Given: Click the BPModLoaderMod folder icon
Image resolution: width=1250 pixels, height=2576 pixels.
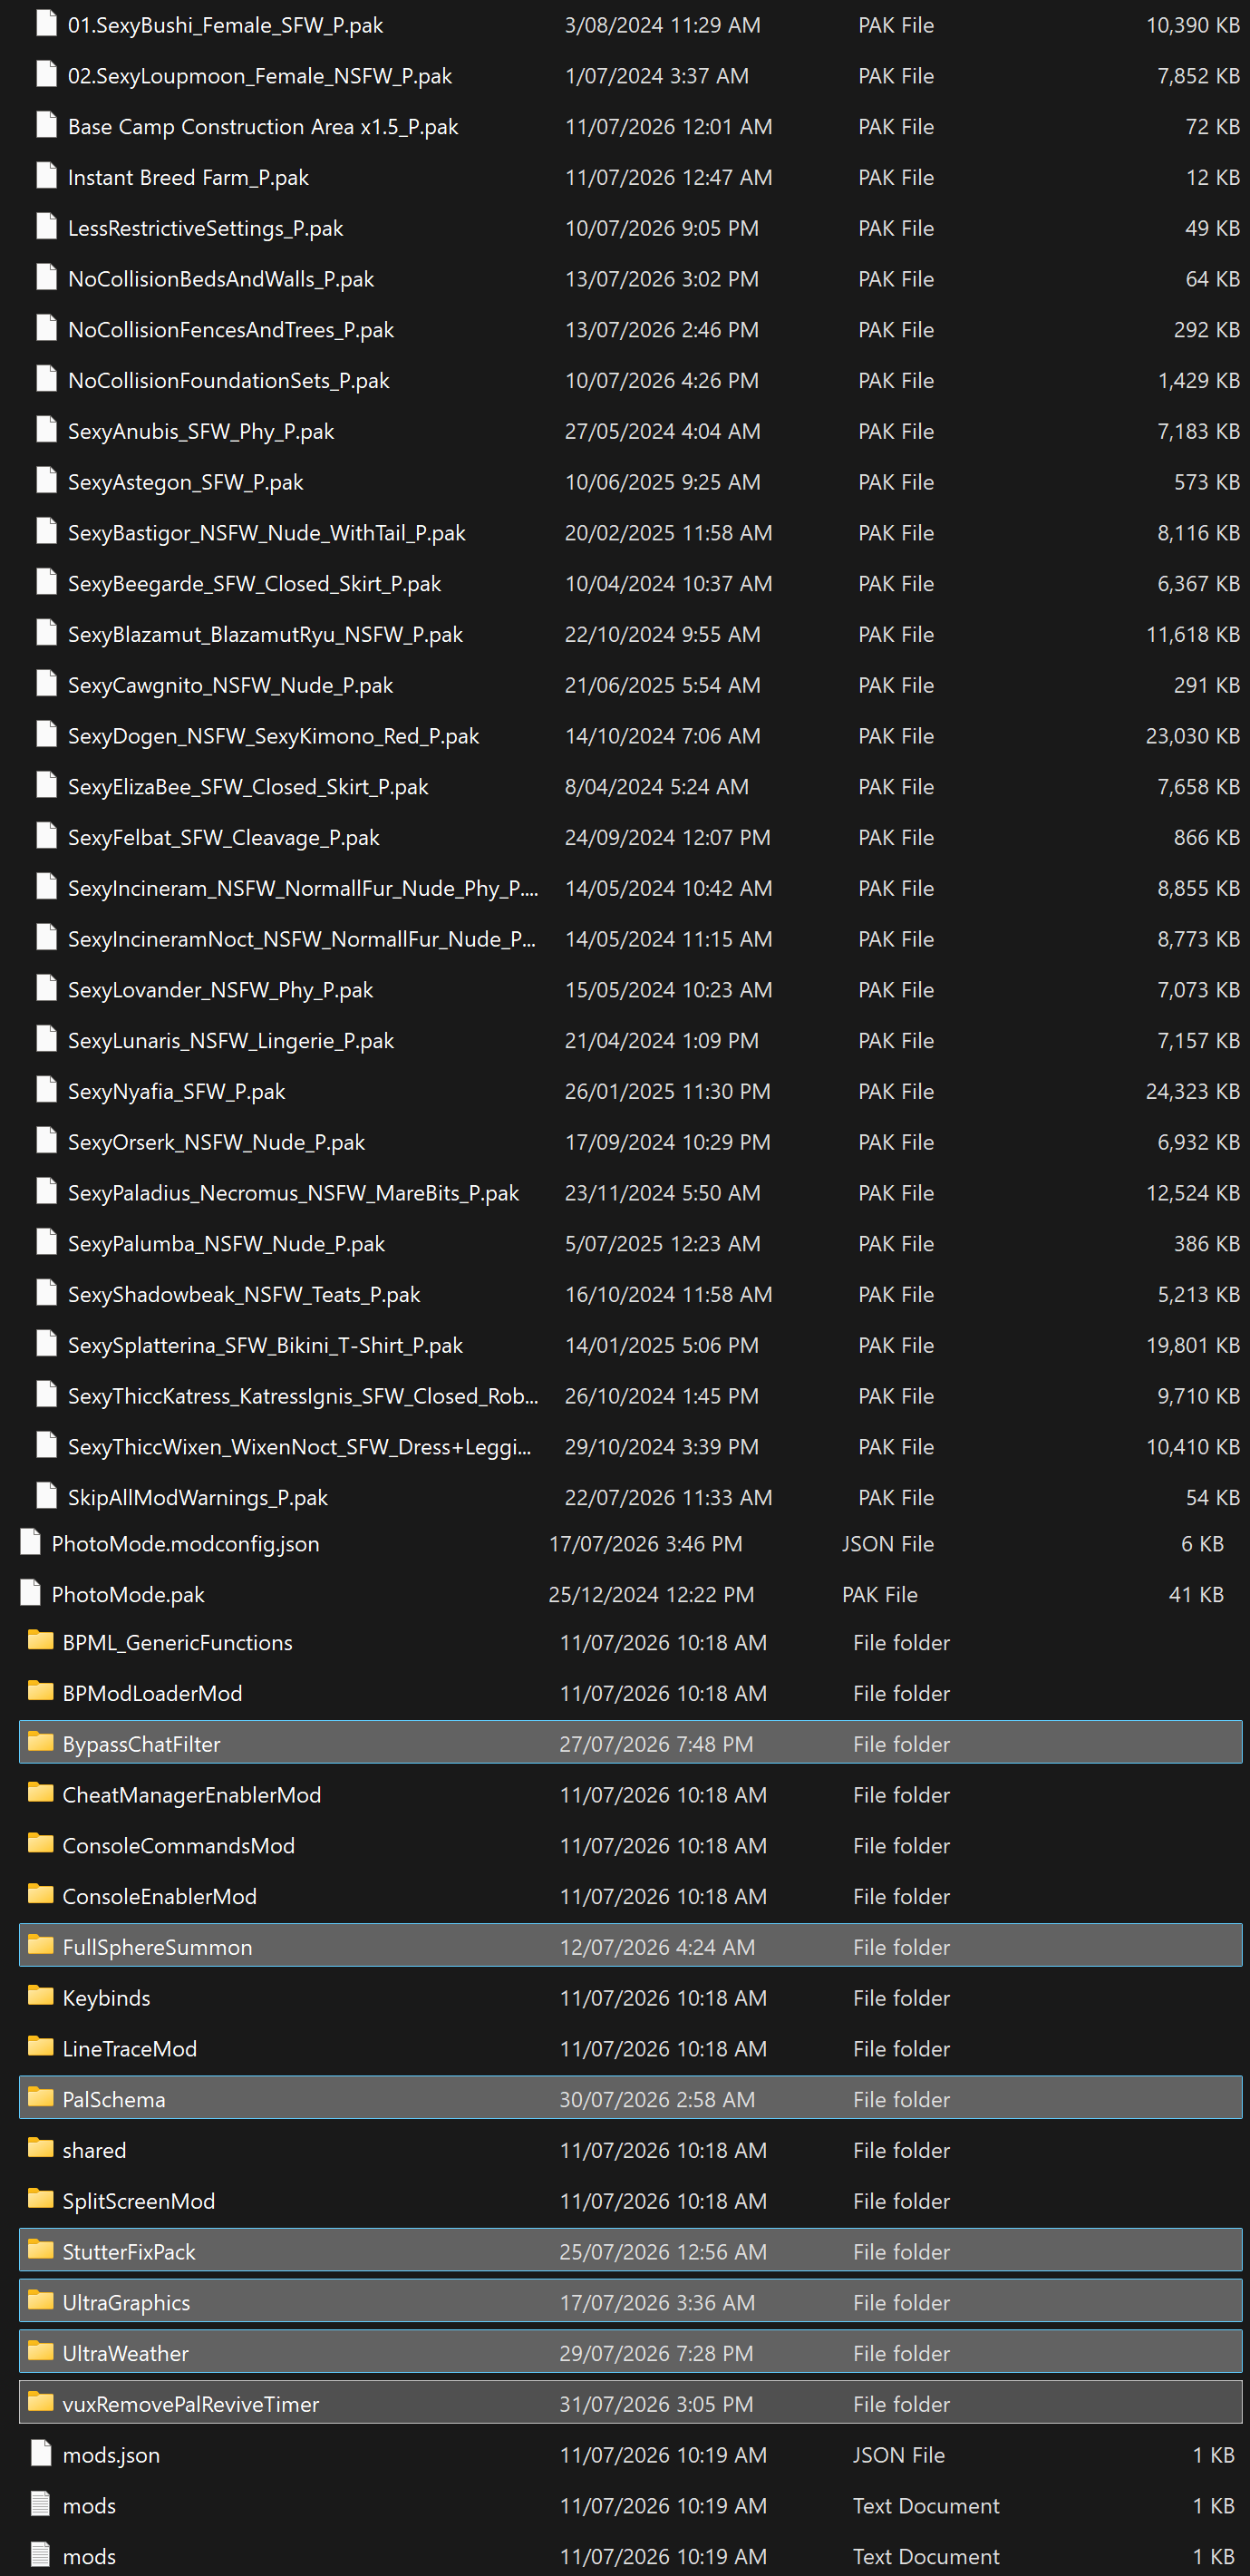Looking at the screenshot, I should [x=41, y=1692].
